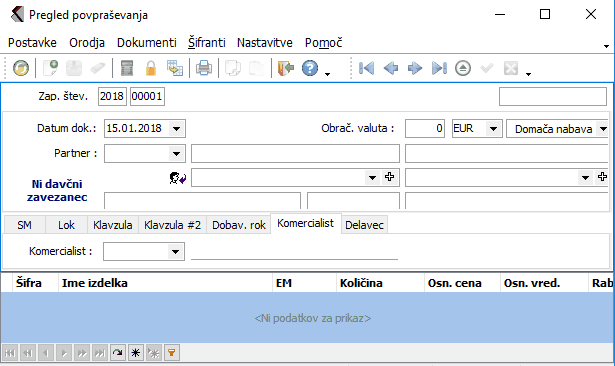Expand the contact person combo box arrow

(x=372, y=178)
